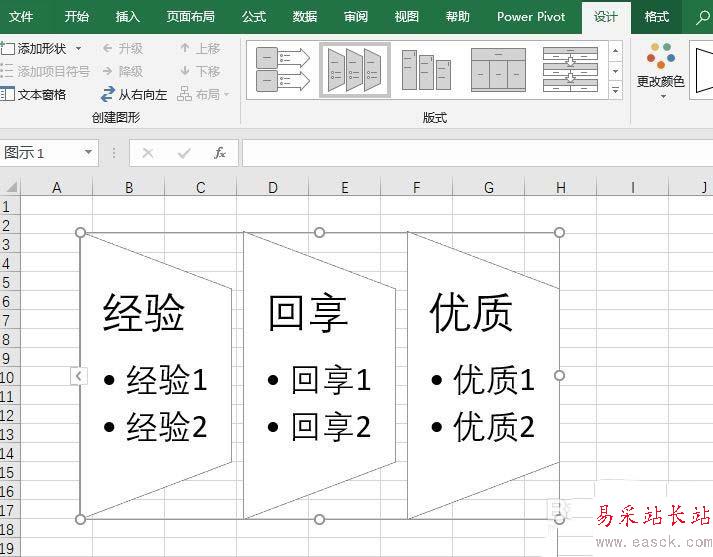The height and width of the screenshot is (557, 713).
Task: Move layout gallery up one row
Action: [x=615, y=51]
